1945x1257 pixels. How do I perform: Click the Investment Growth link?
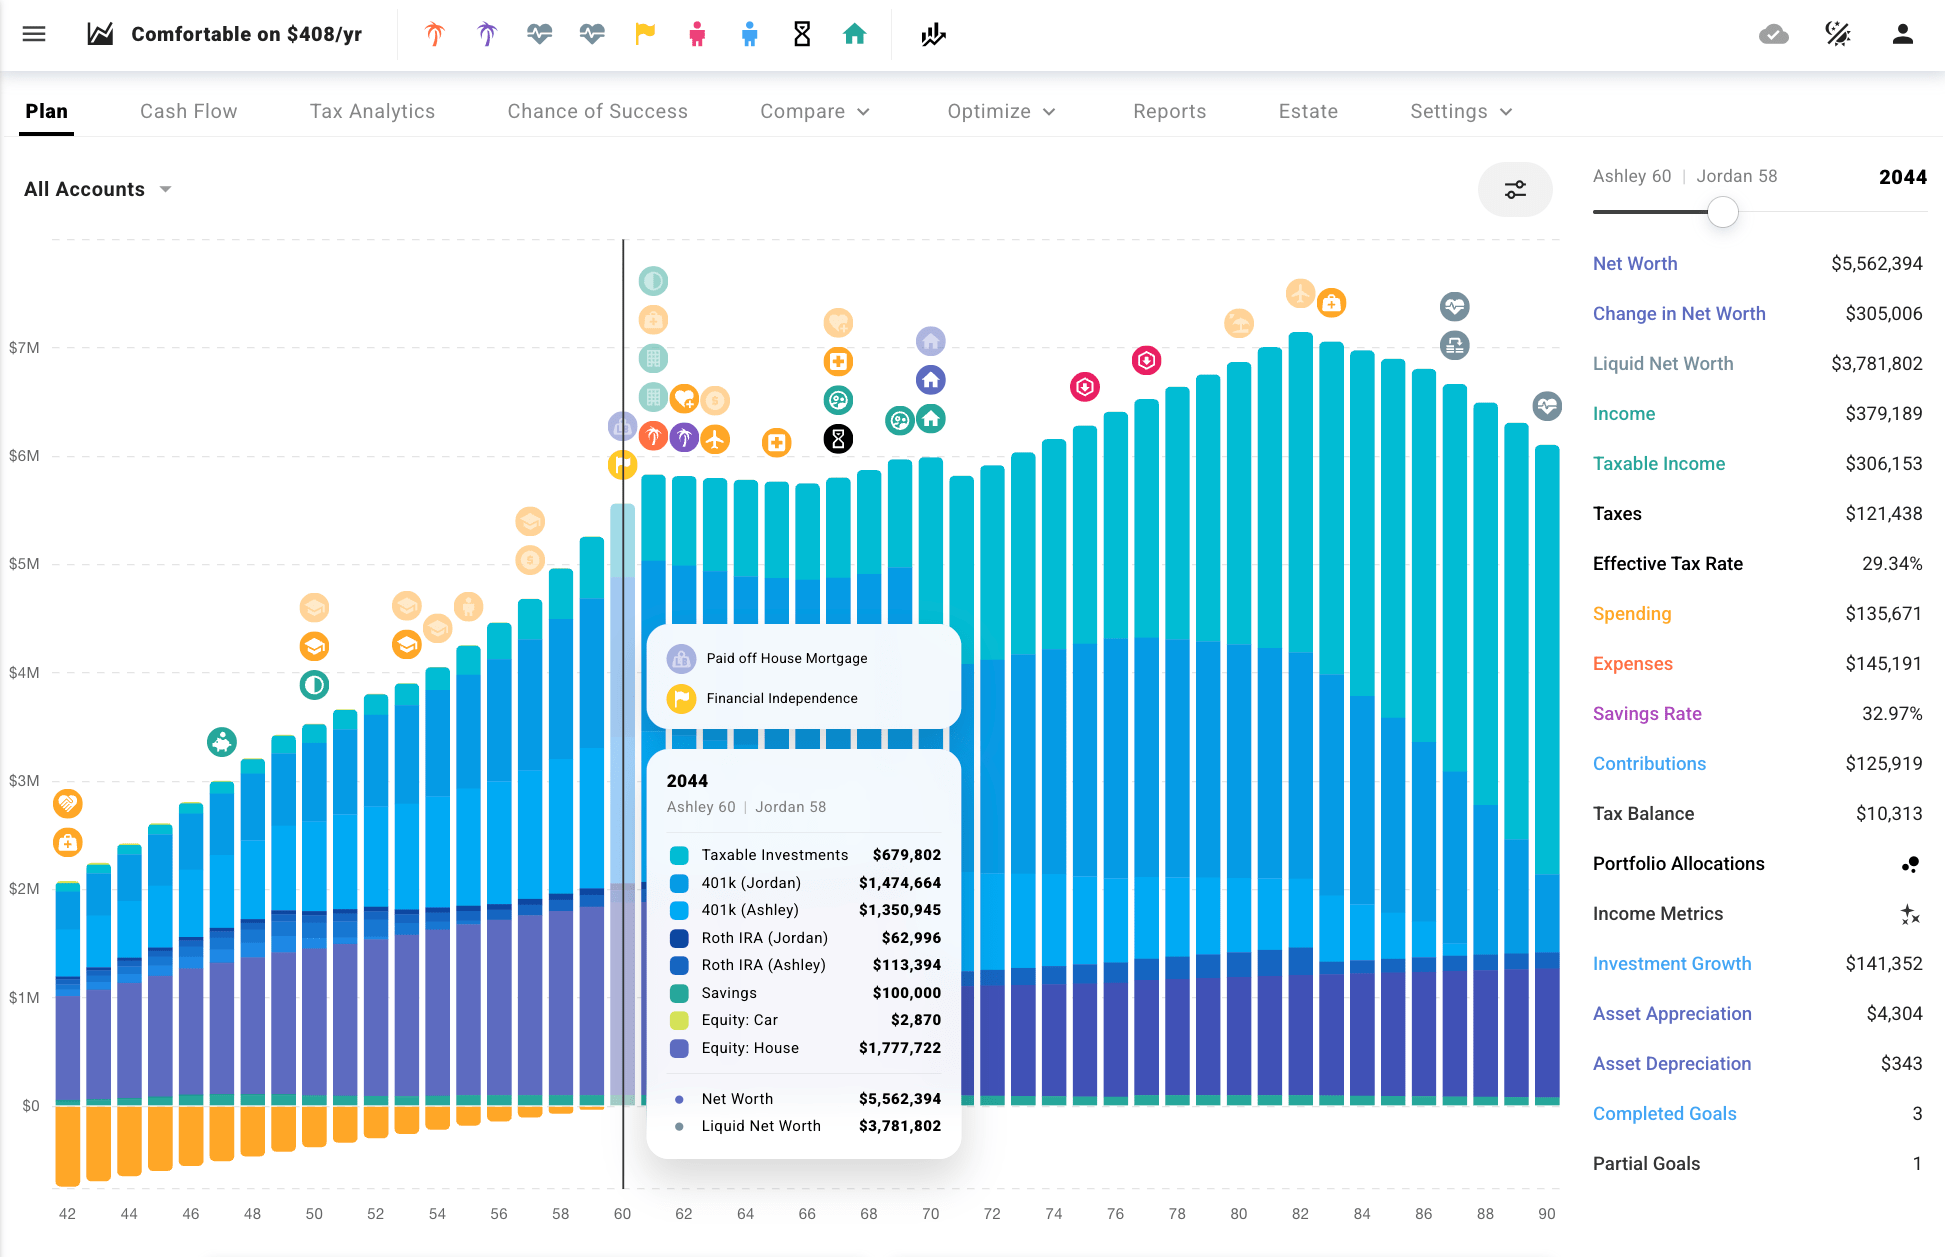(1672, 964)
